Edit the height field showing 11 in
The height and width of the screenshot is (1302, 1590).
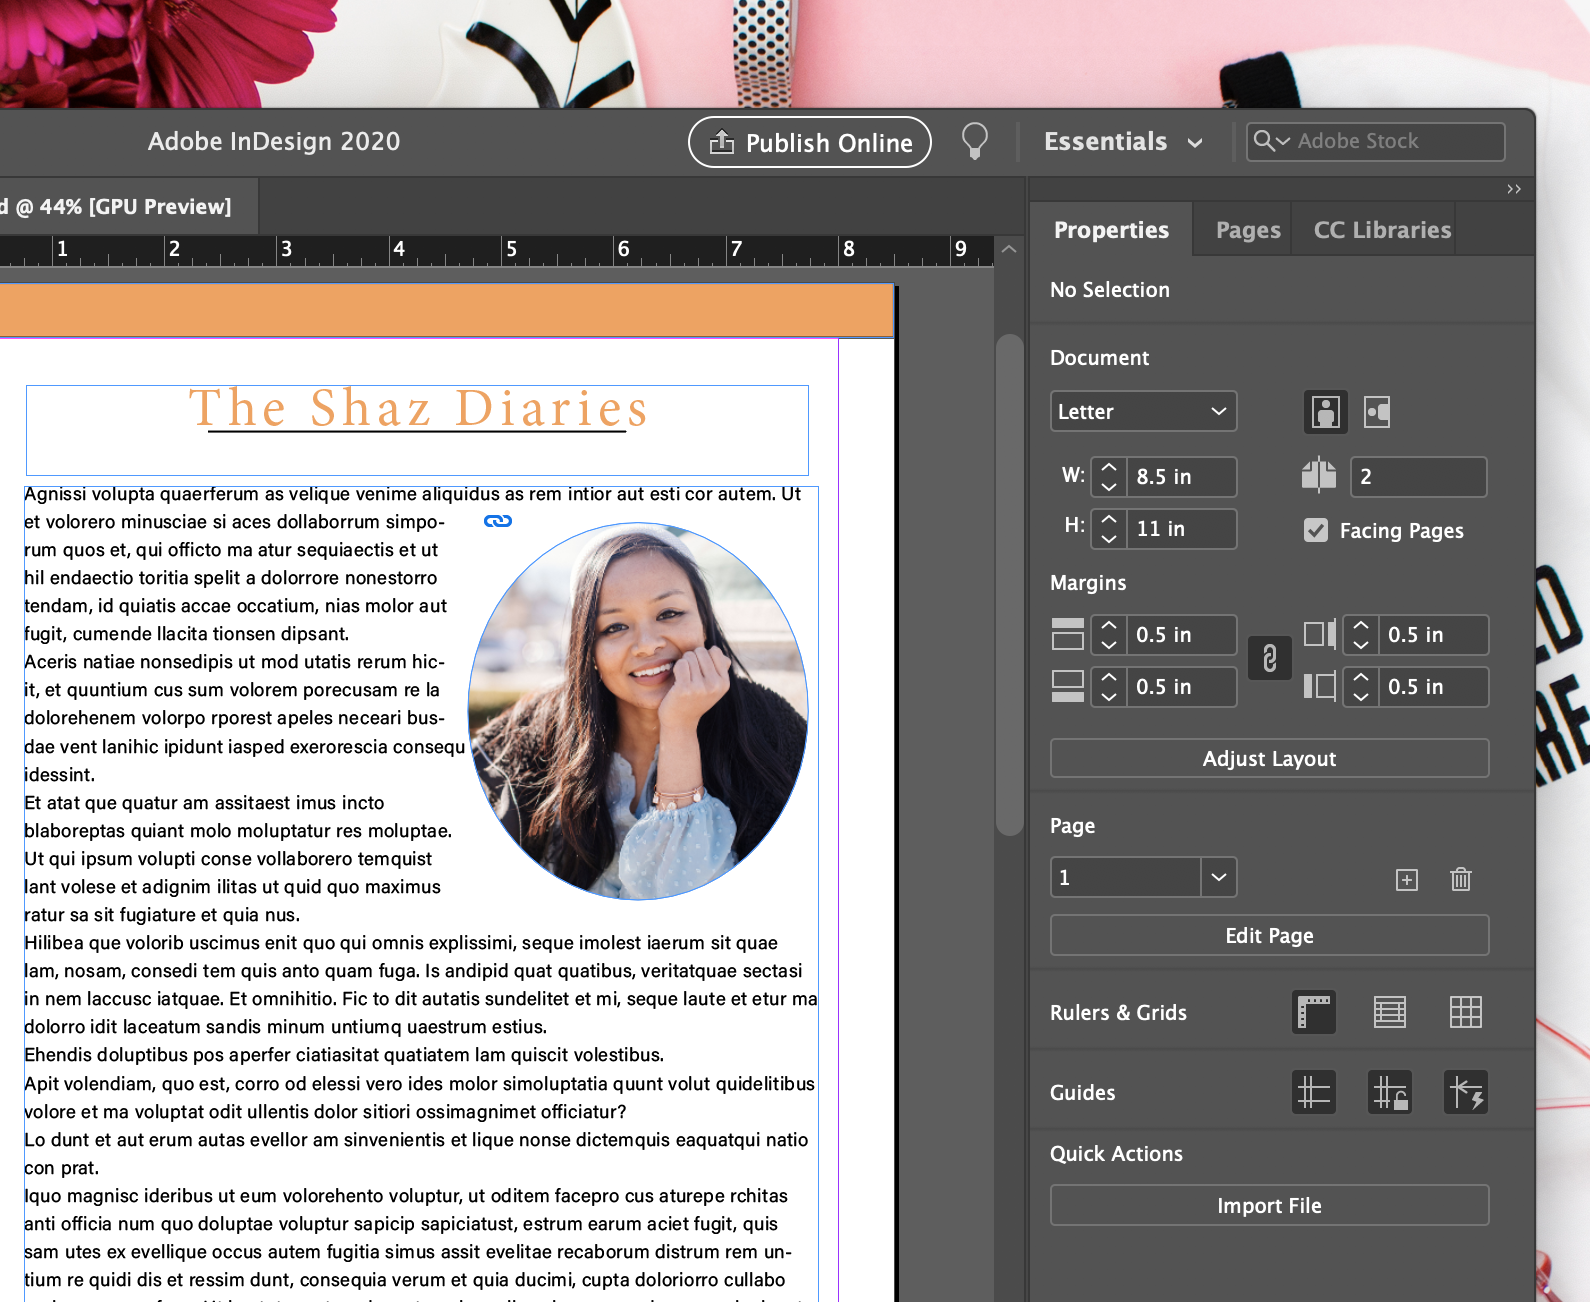click(1181, 529)
